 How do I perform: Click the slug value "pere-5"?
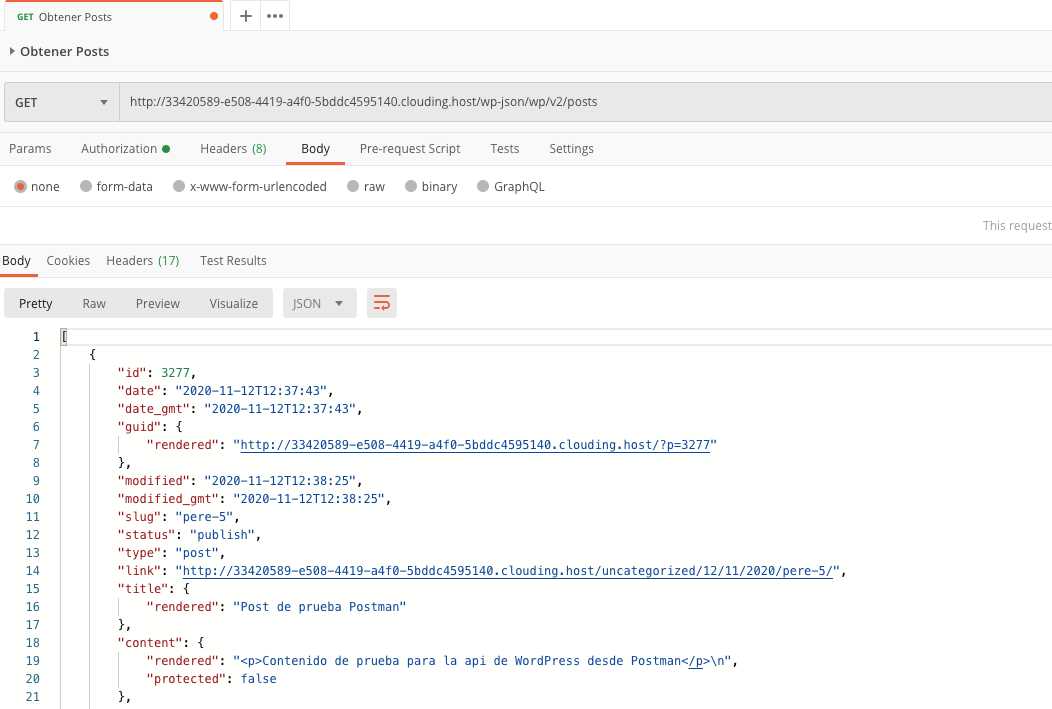coord(204,517)
